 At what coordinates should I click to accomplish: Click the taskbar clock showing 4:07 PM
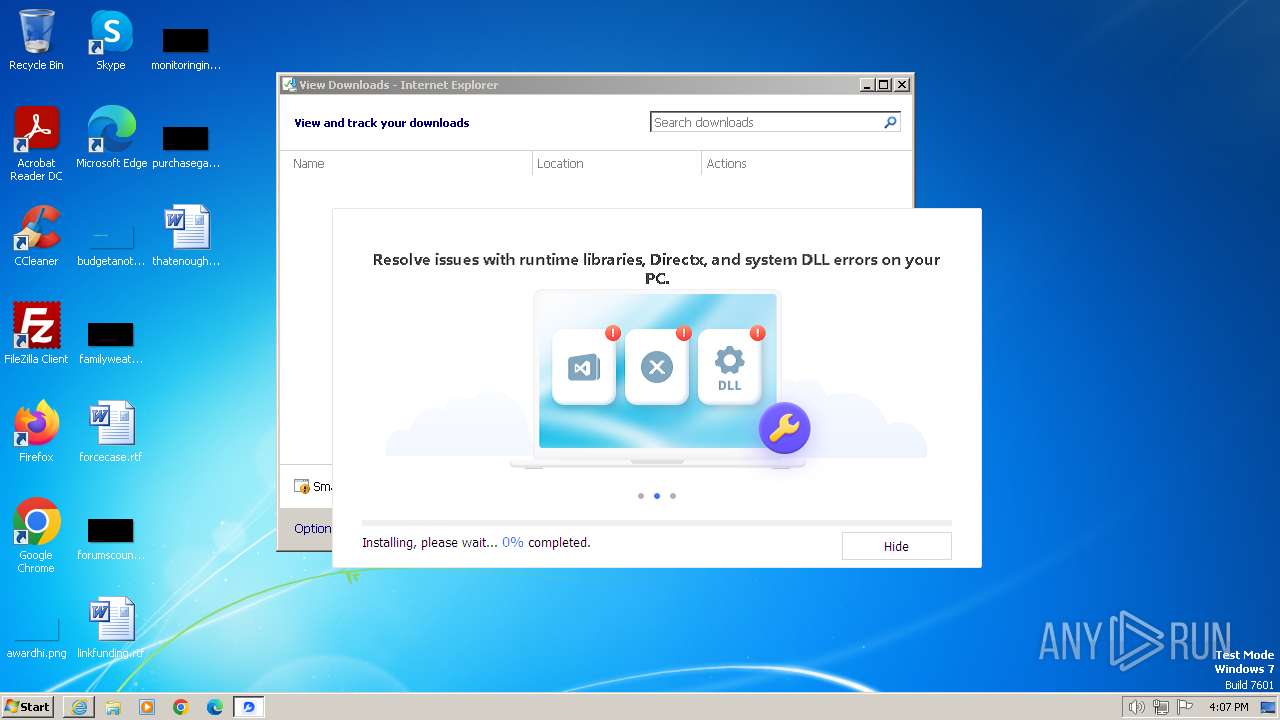pos(1228,707)
